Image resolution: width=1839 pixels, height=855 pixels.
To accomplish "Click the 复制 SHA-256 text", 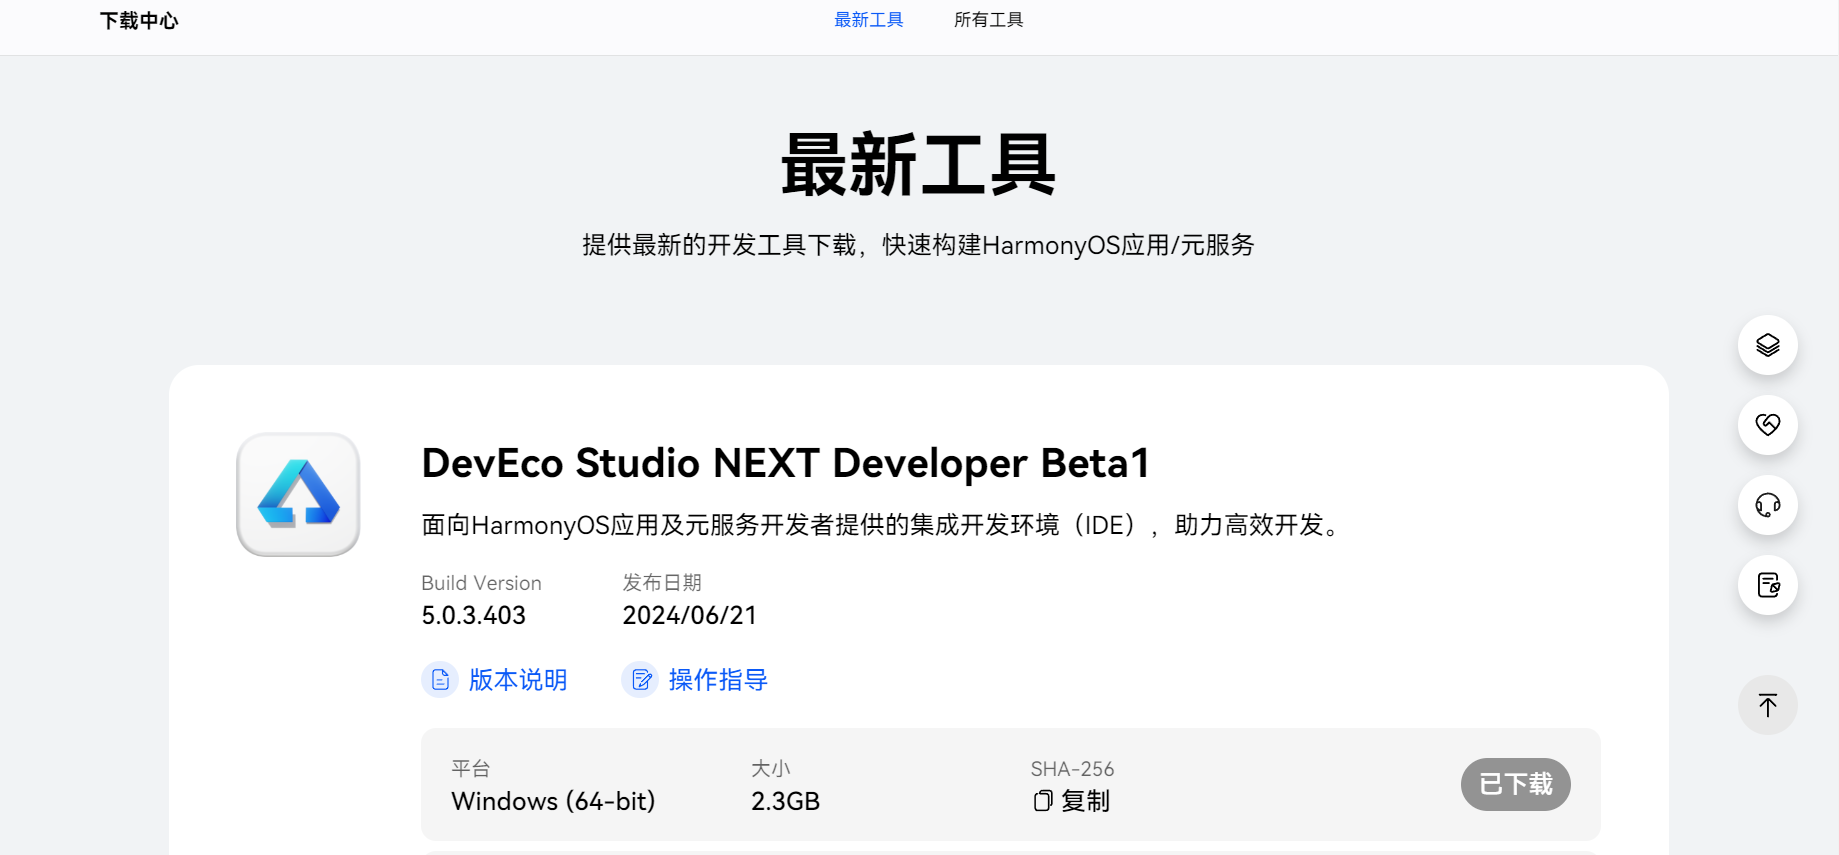I will pyautogui.click(x=1085, y=801).
